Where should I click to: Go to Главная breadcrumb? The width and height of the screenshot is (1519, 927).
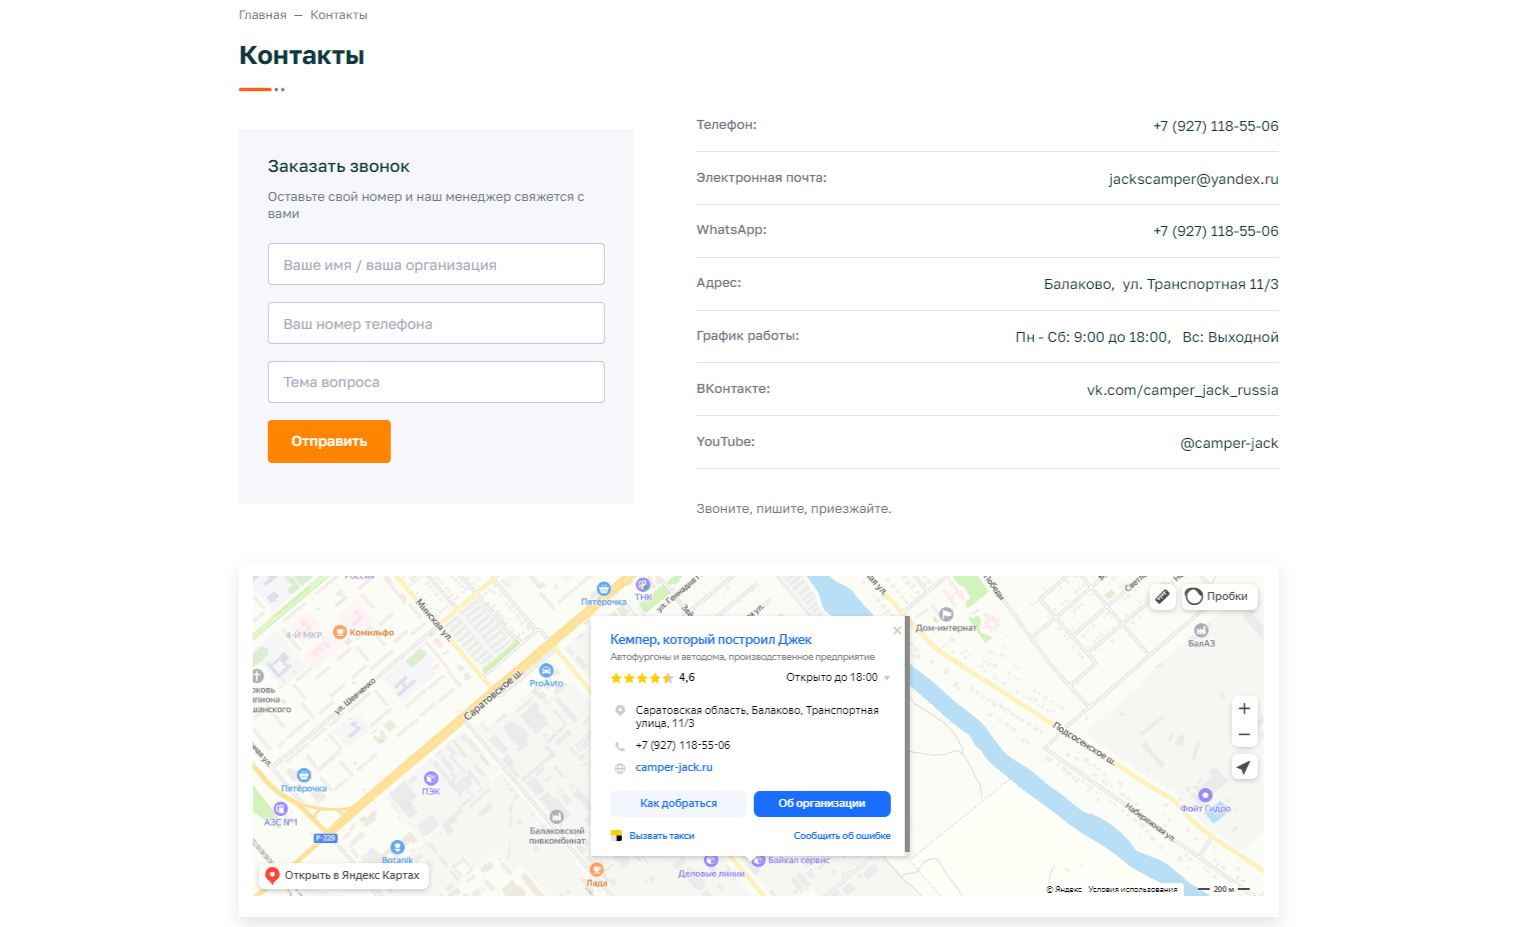tap(262, 15)
